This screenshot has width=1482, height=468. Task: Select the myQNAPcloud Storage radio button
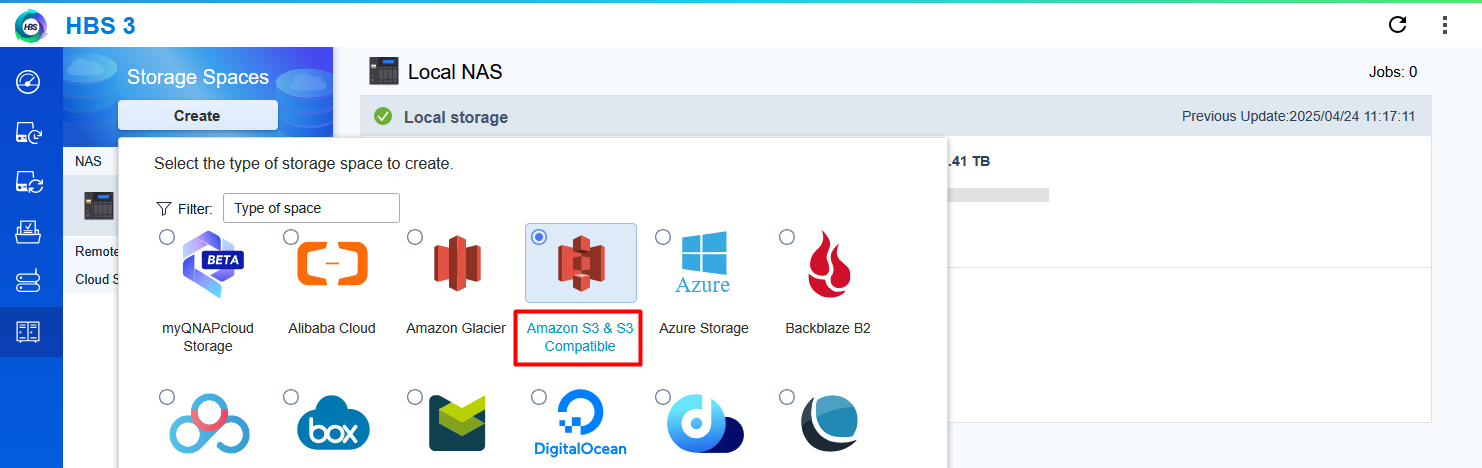[x=167, y=237]
